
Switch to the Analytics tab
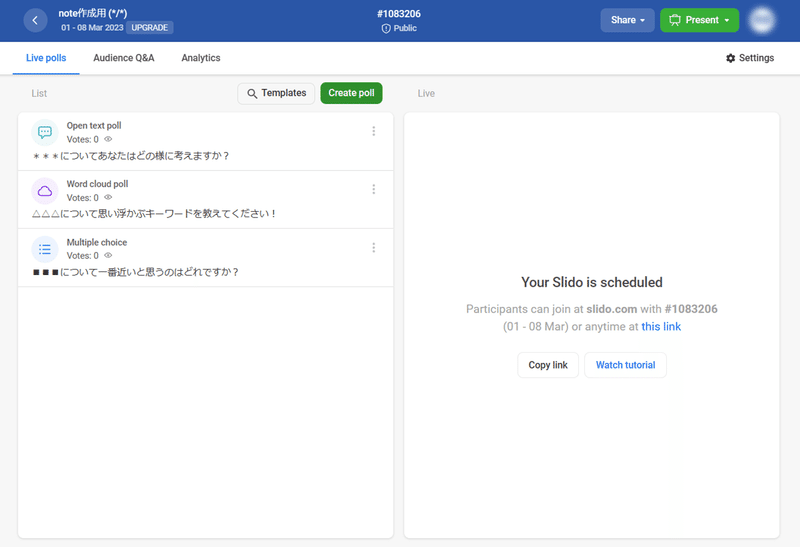click(201, 58)
